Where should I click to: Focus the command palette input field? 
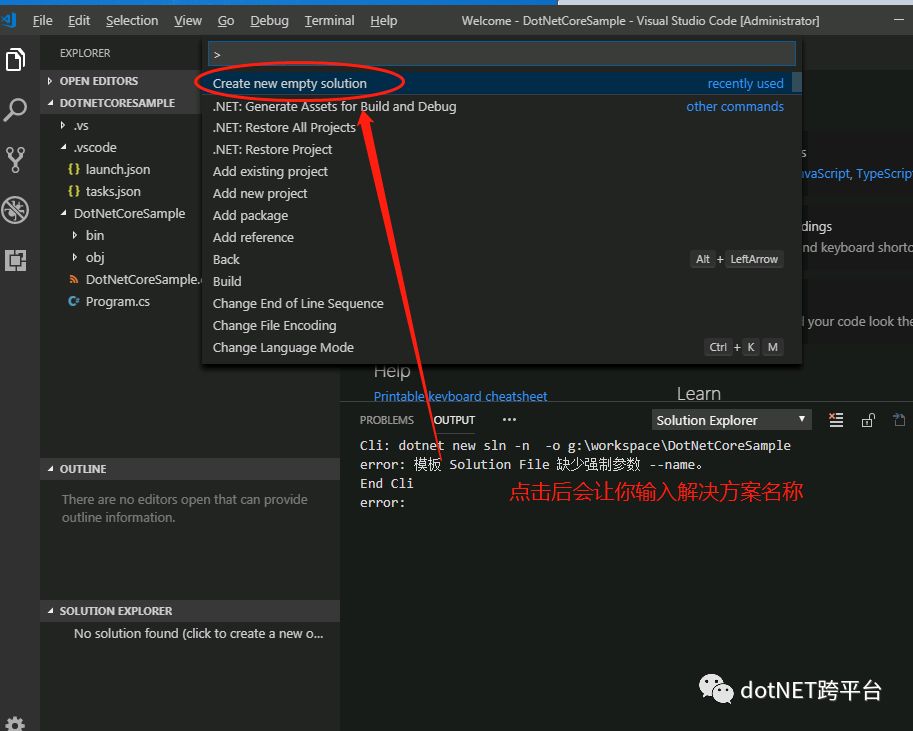pos(501,54)
